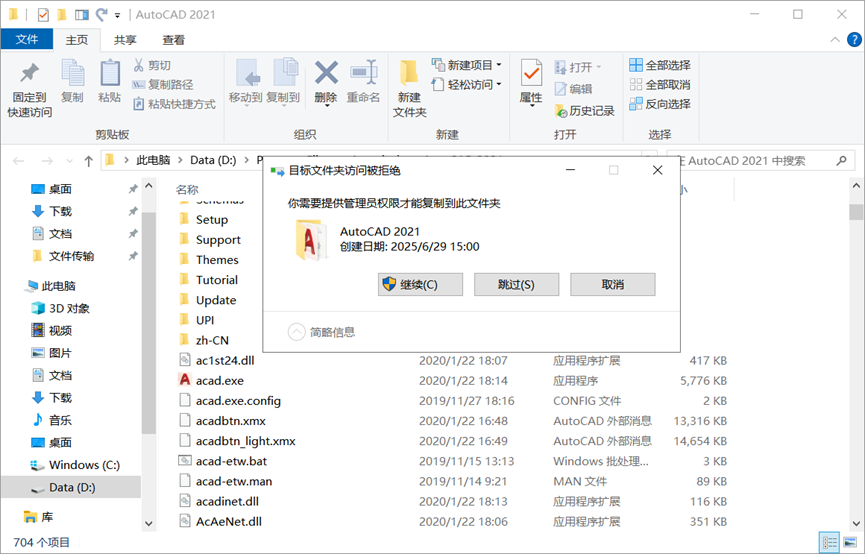This screenshot has height=554, width=865.
Task: Click Data (D:) in address bar
Action: tap(213, 160)
